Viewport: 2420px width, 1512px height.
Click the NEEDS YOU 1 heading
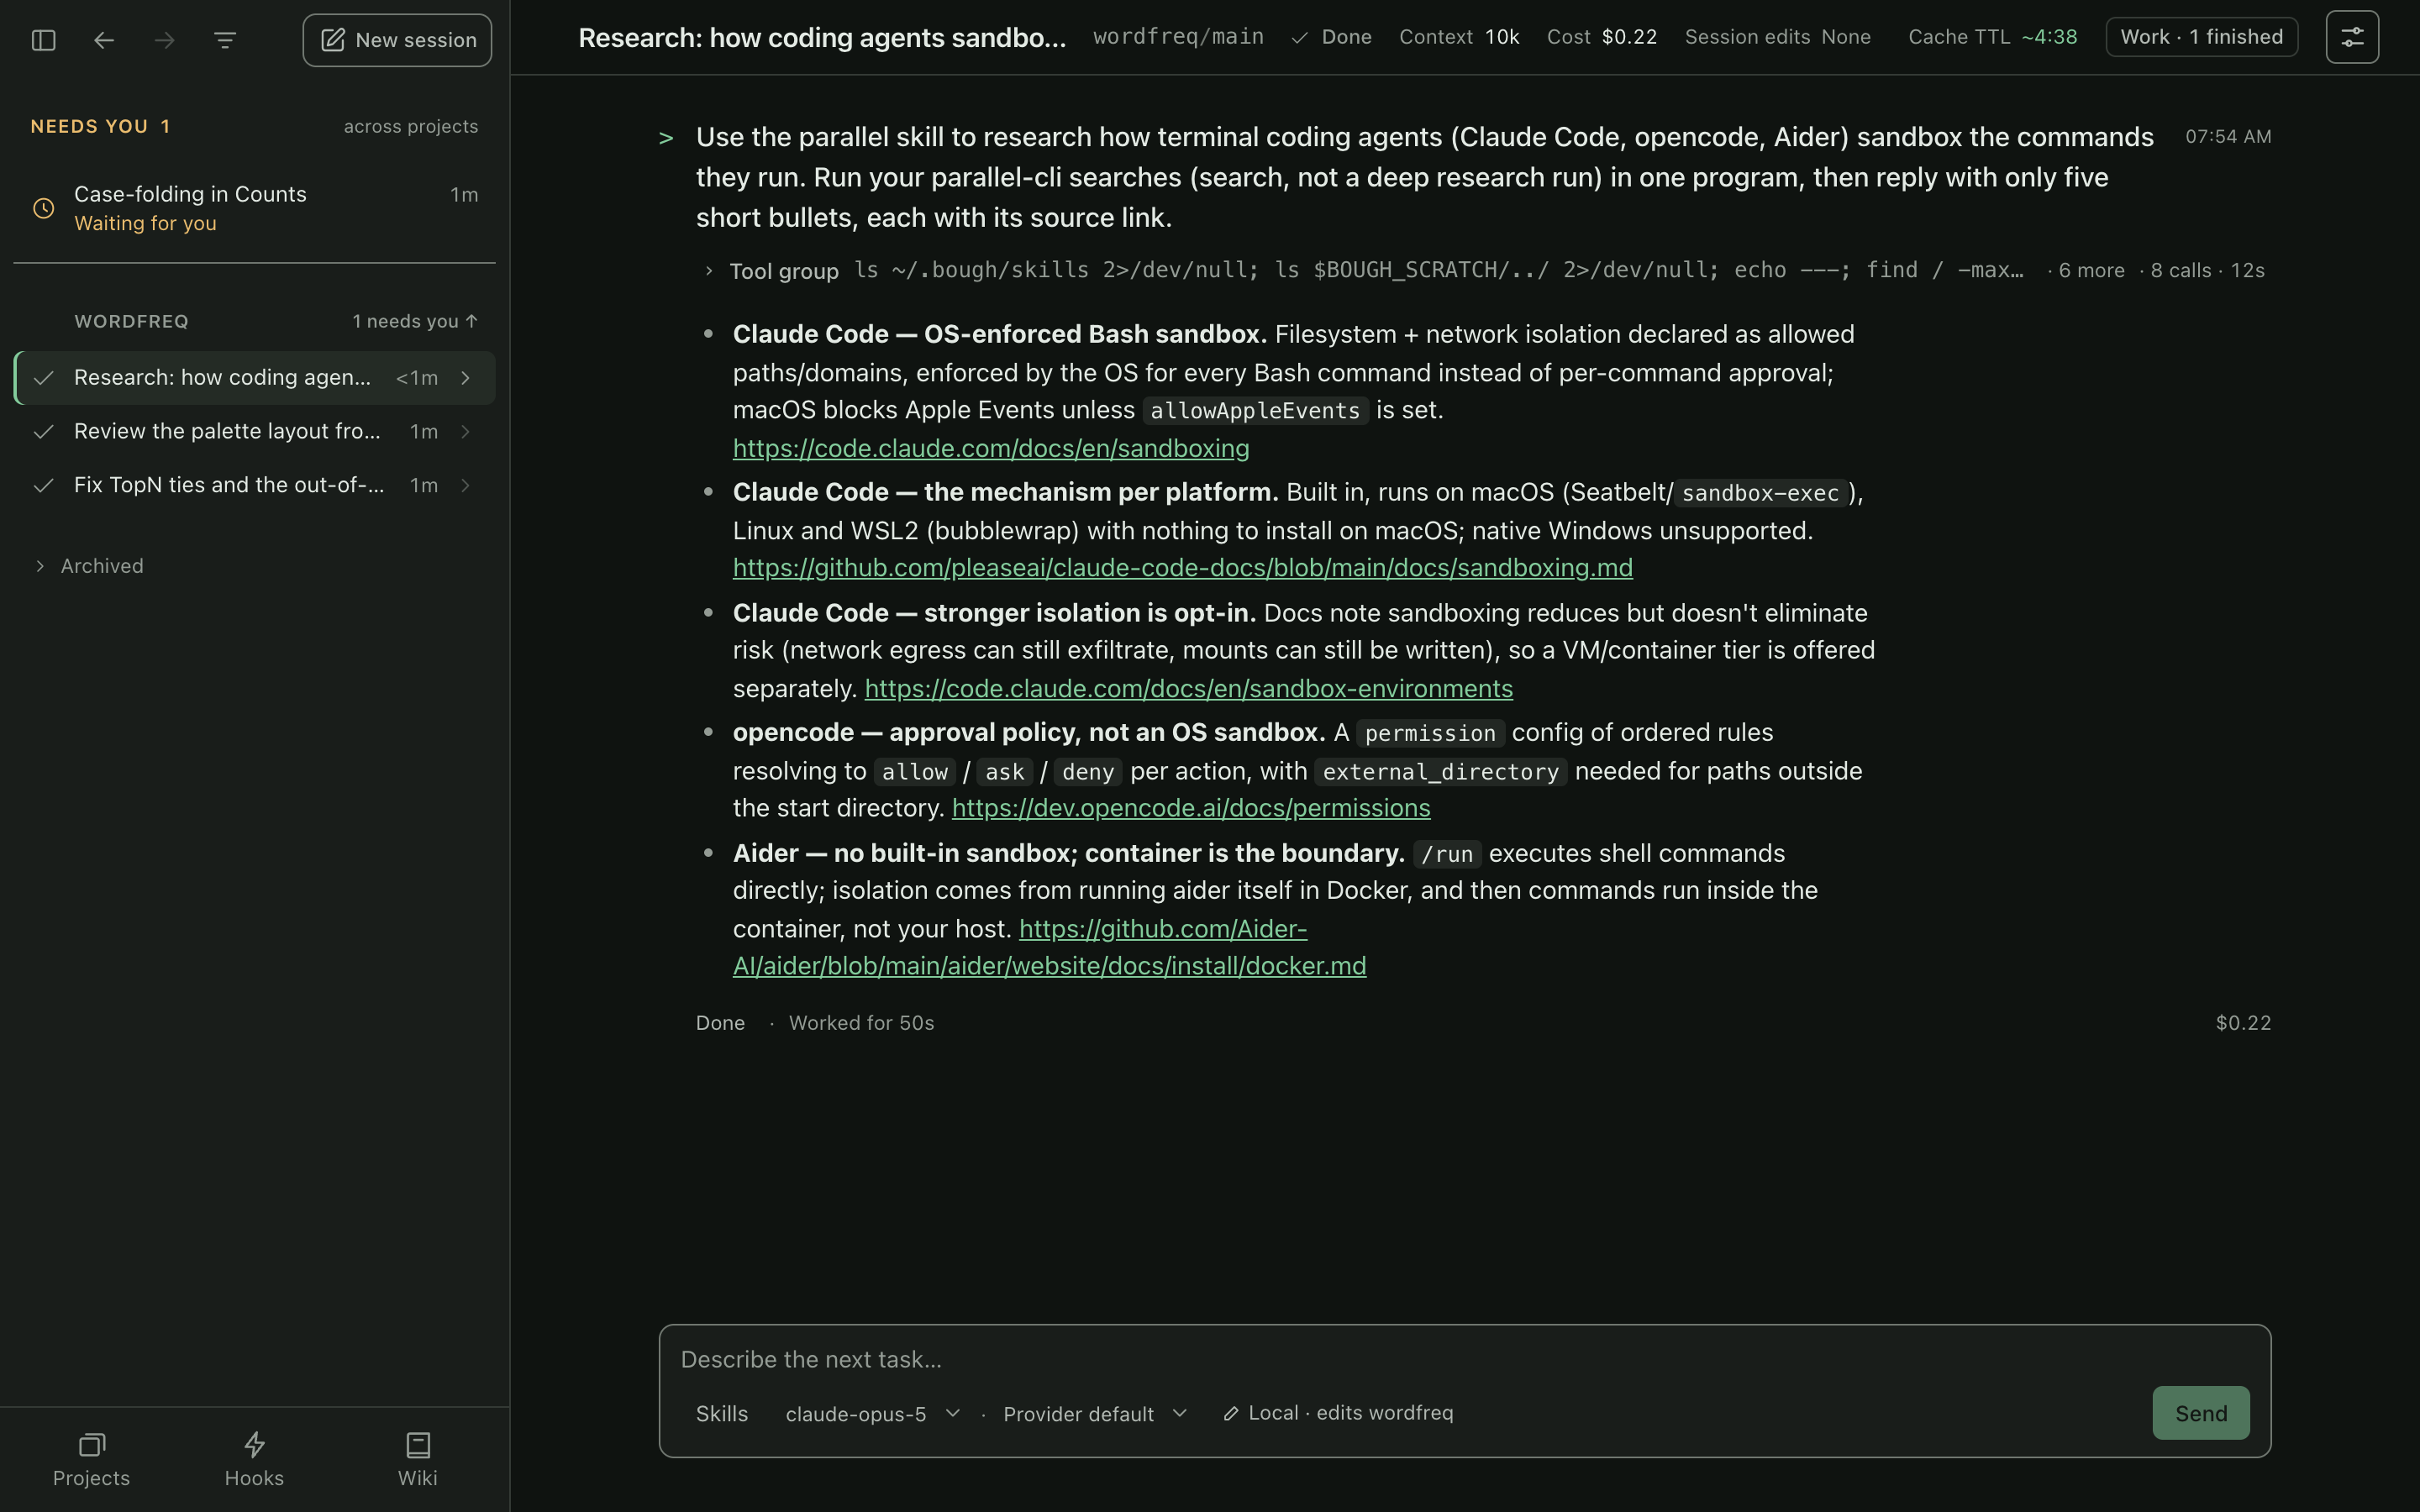pos(100,127)
